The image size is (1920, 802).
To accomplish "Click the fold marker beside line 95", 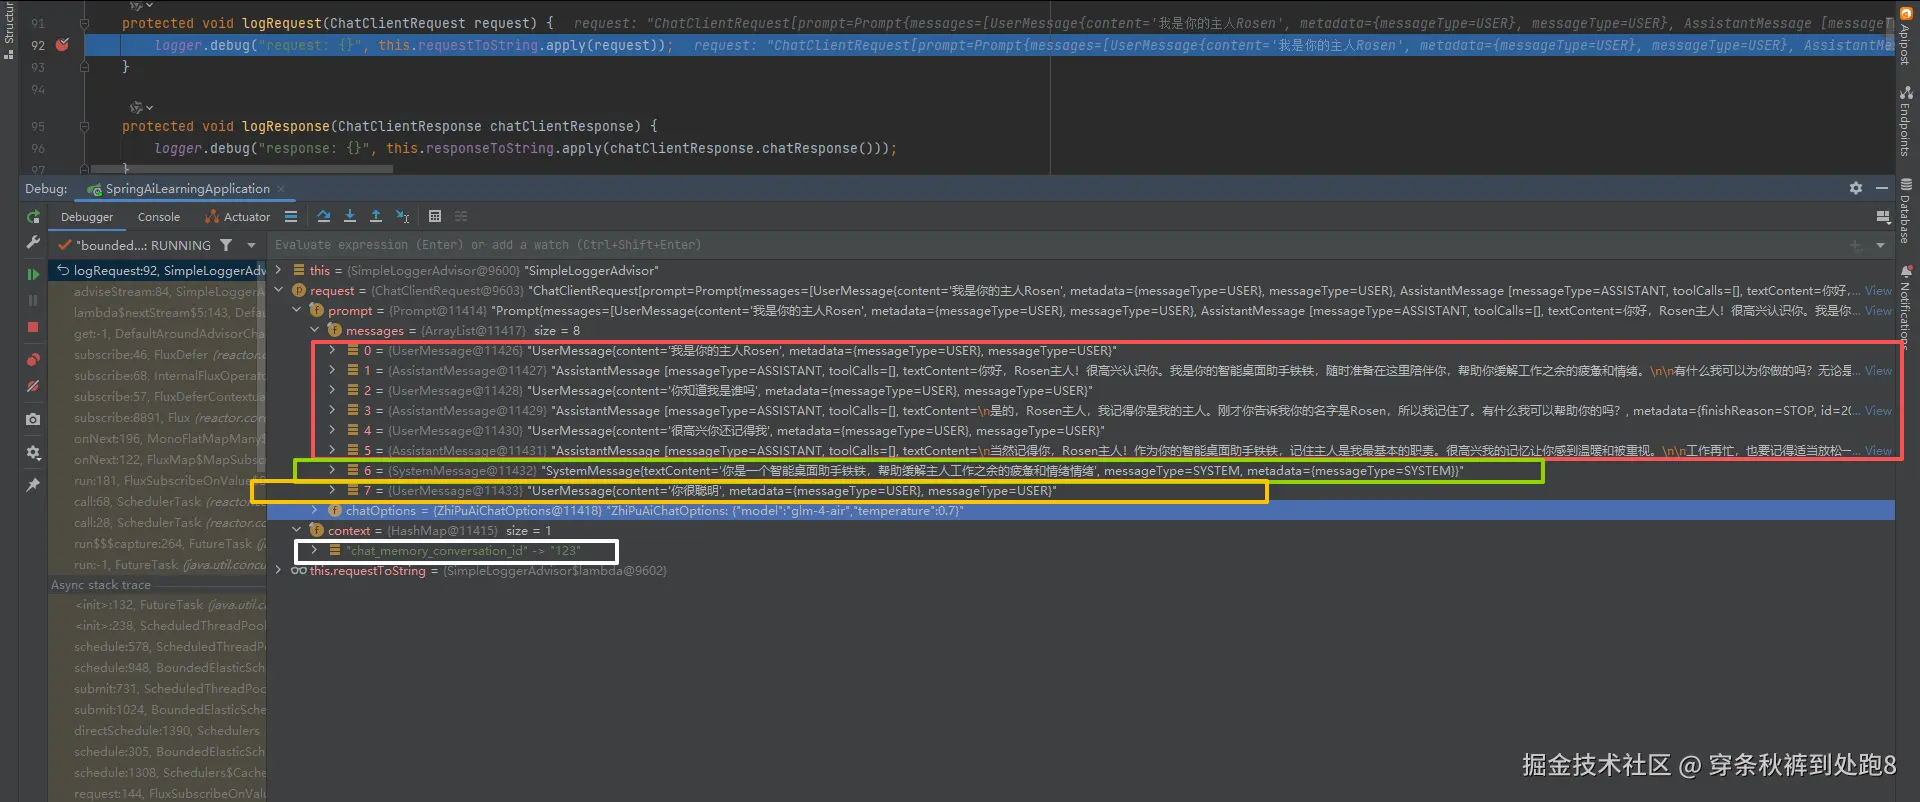I will coord(85,127).
